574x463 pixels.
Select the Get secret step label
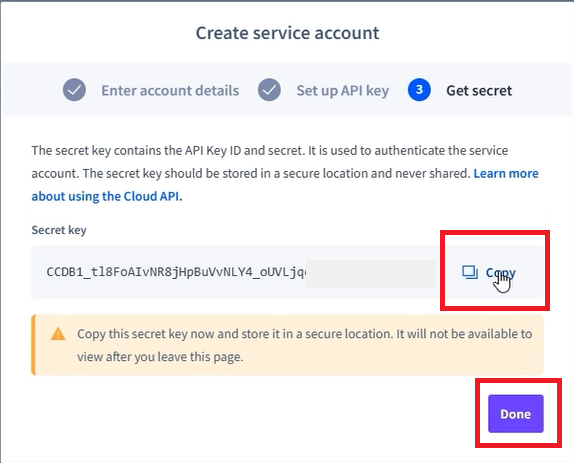pos(479,90)
